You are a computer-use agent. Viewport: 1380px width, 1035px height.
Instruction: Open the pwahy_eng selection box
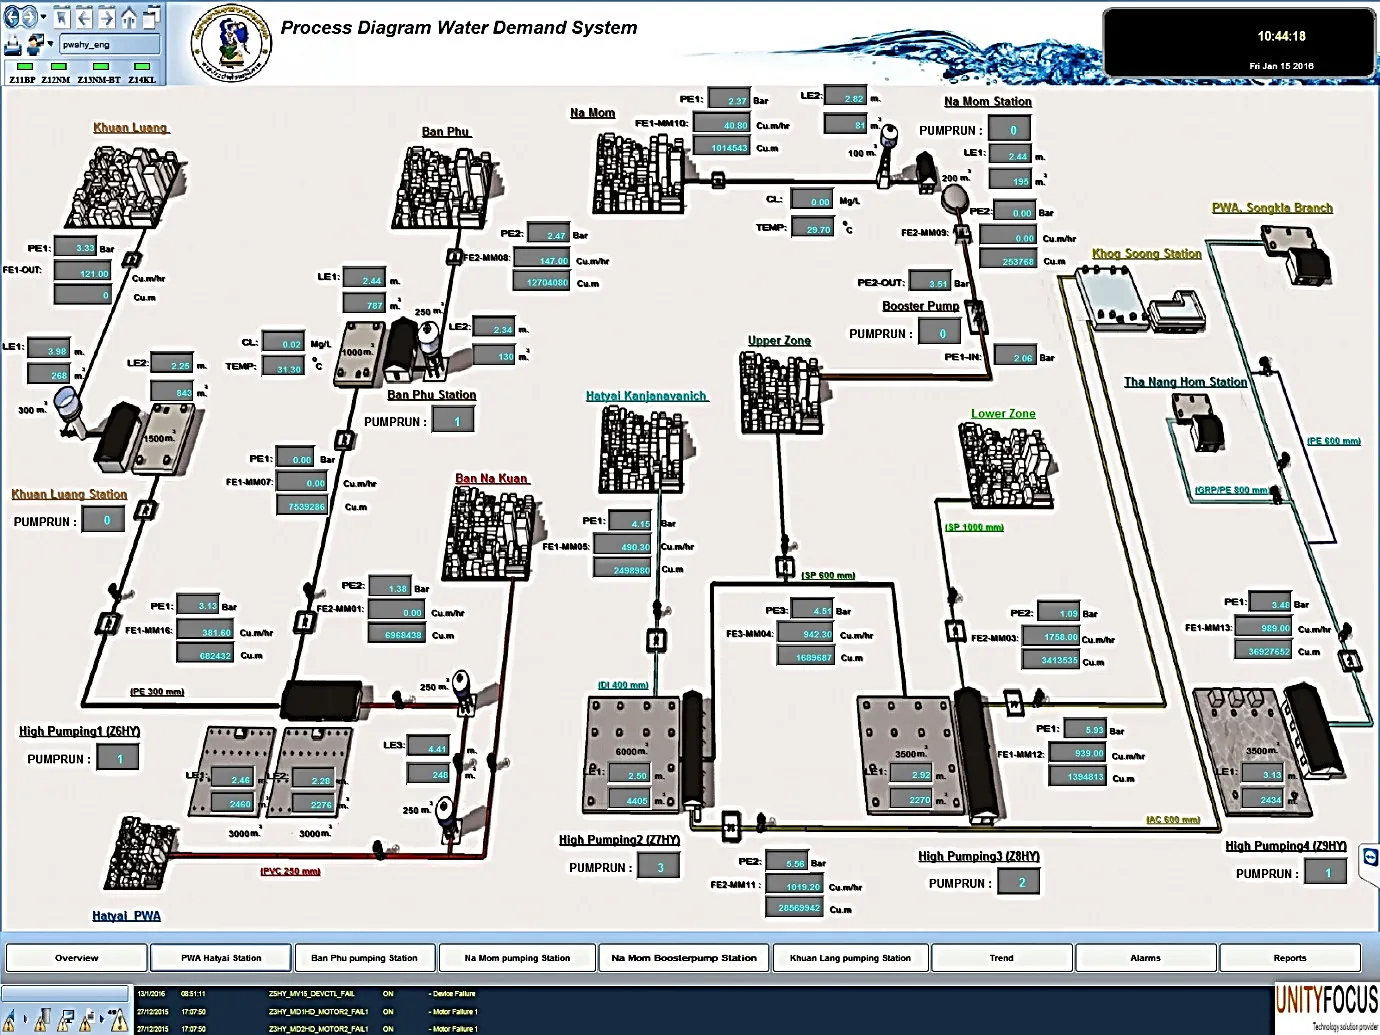(x=110, y=44)
